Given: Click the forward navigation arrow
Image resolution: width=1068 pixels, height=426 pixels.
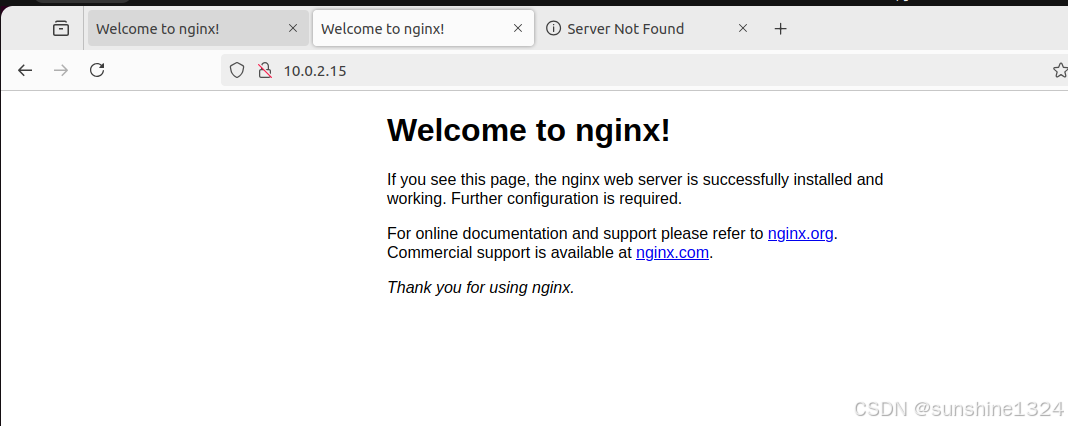Looking at the screenshot, I should 61,70.
